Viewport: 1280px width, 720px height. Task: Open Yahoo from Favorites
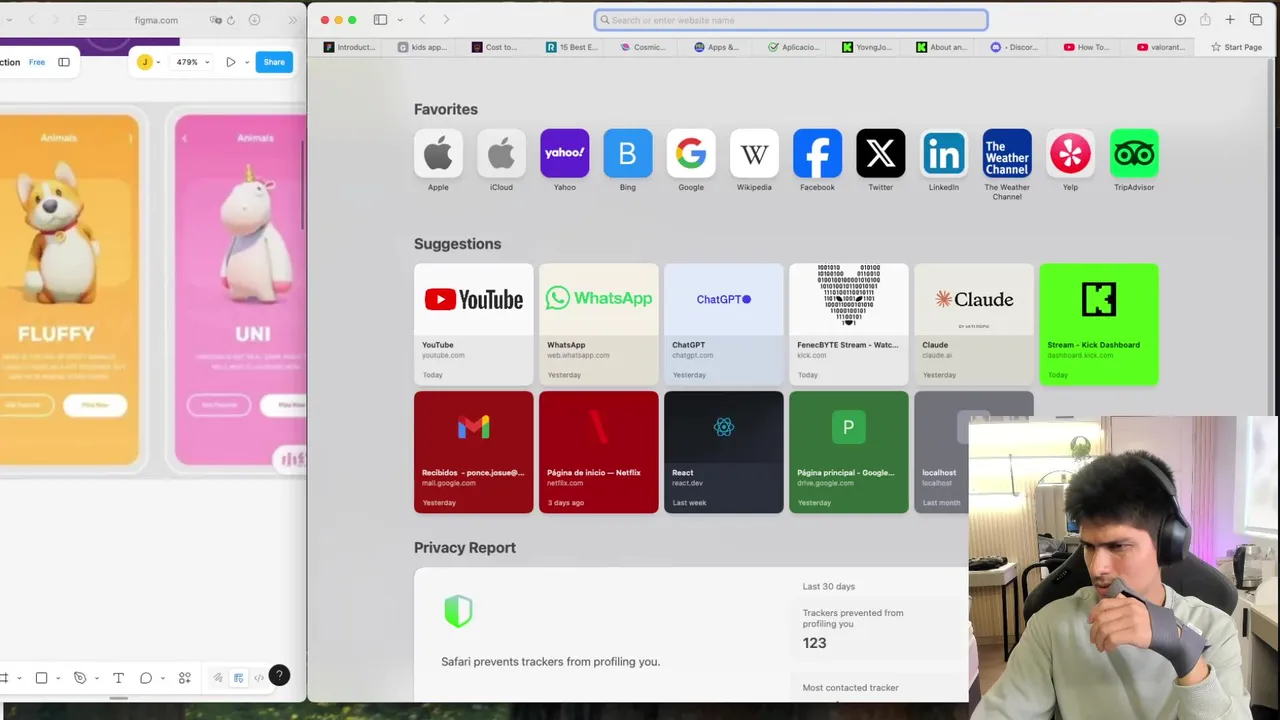pyautogui.click(x=565, y=153)
